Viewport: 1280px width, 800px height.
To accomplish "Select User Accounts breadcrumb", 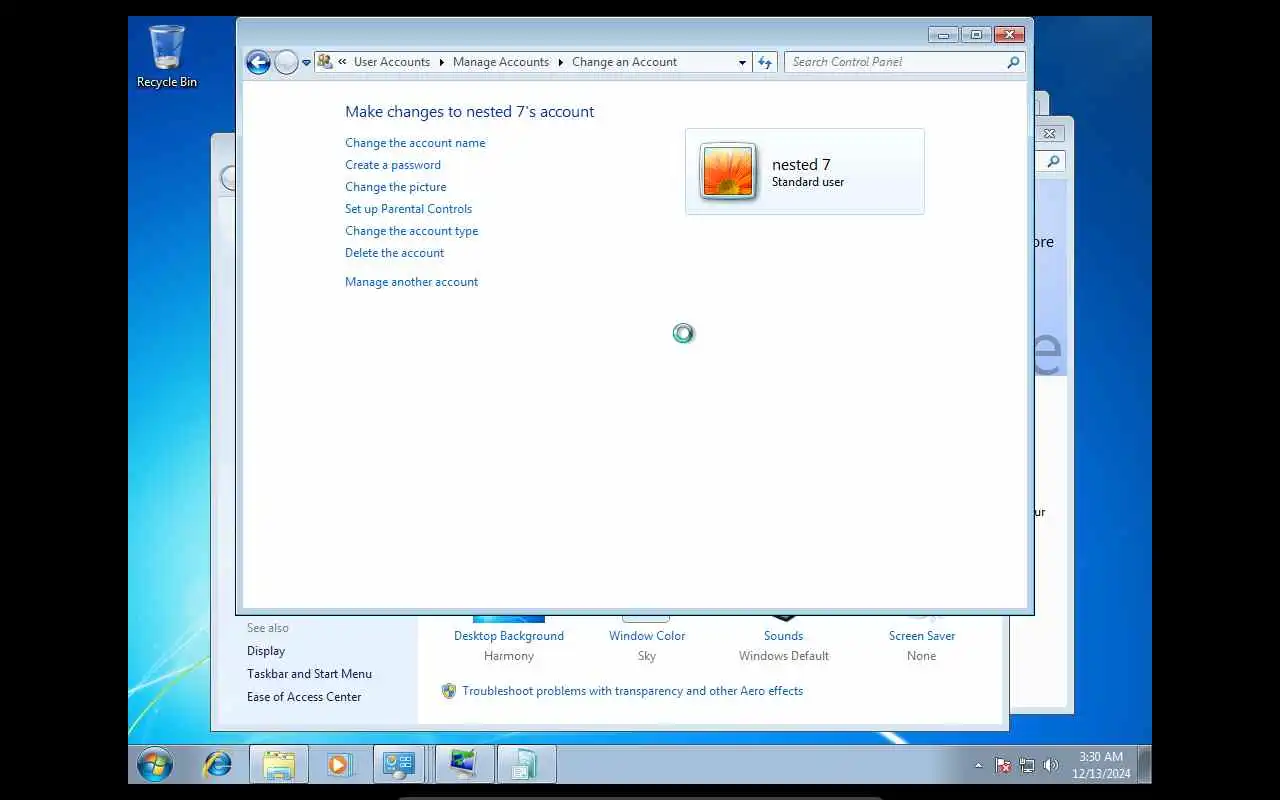I will pos(391,62).
